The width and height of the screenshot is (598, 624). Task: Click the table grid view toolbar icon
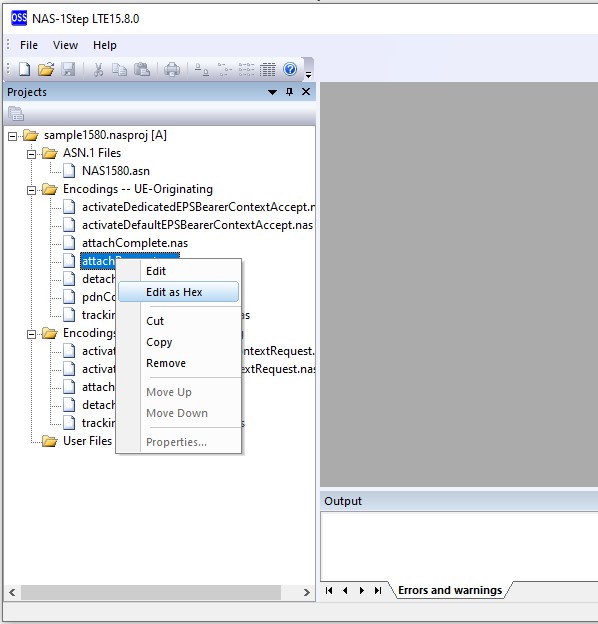click(267, 70)
